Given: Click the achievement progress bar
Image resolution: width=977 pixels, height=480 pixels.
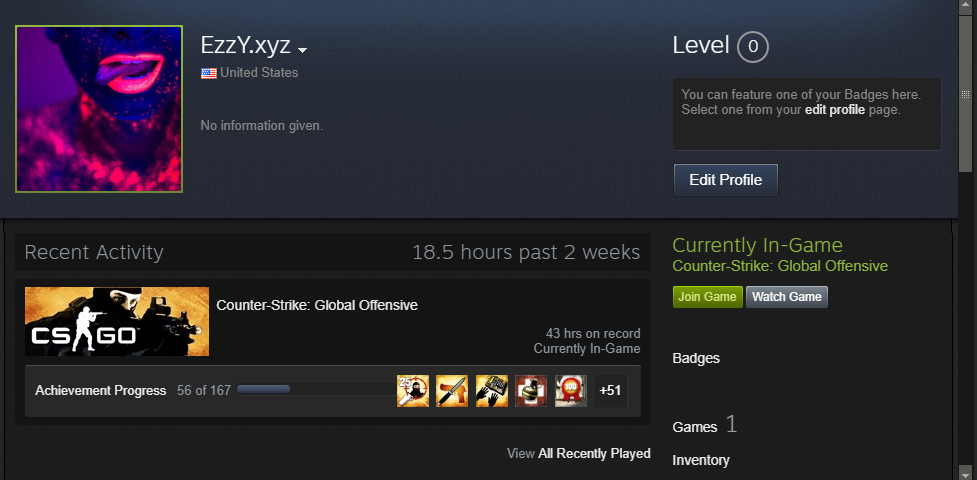Looking at the screenshot, I should tap(317, 390).
